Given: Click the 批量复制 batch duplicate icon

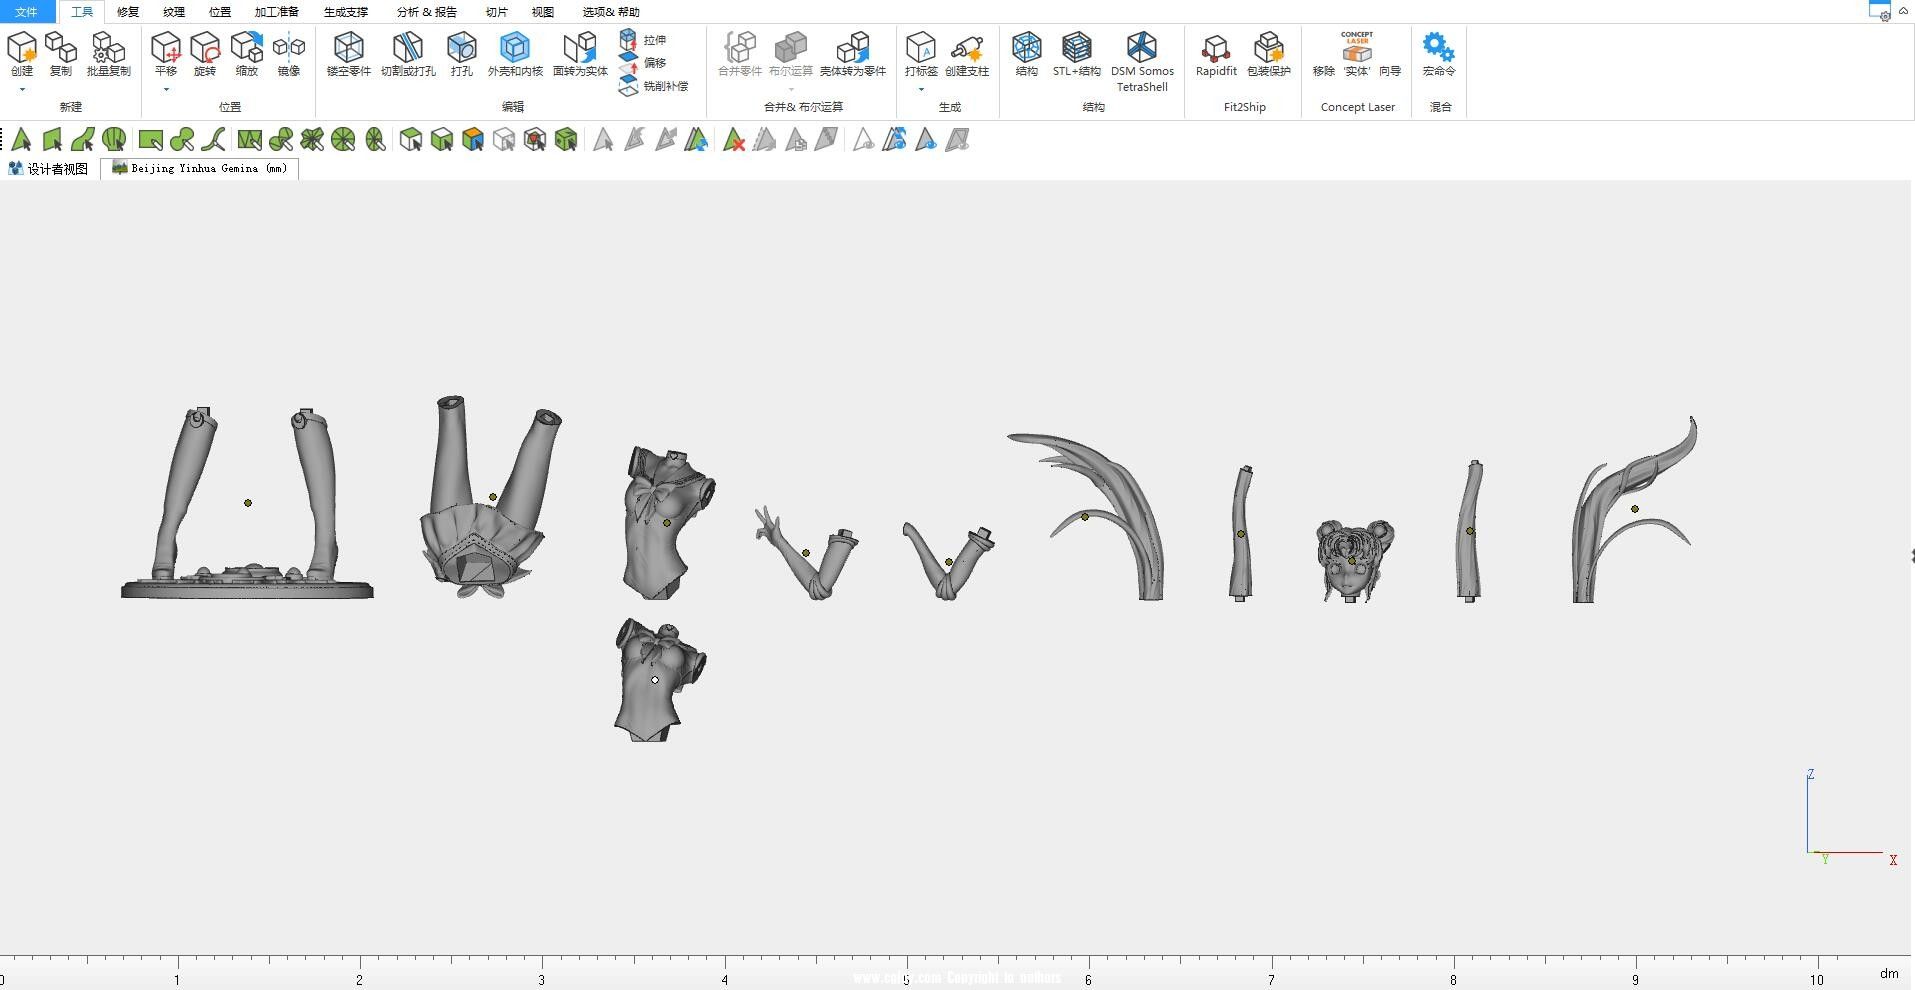Looking at the screenshot, I should tap(108, 54).
